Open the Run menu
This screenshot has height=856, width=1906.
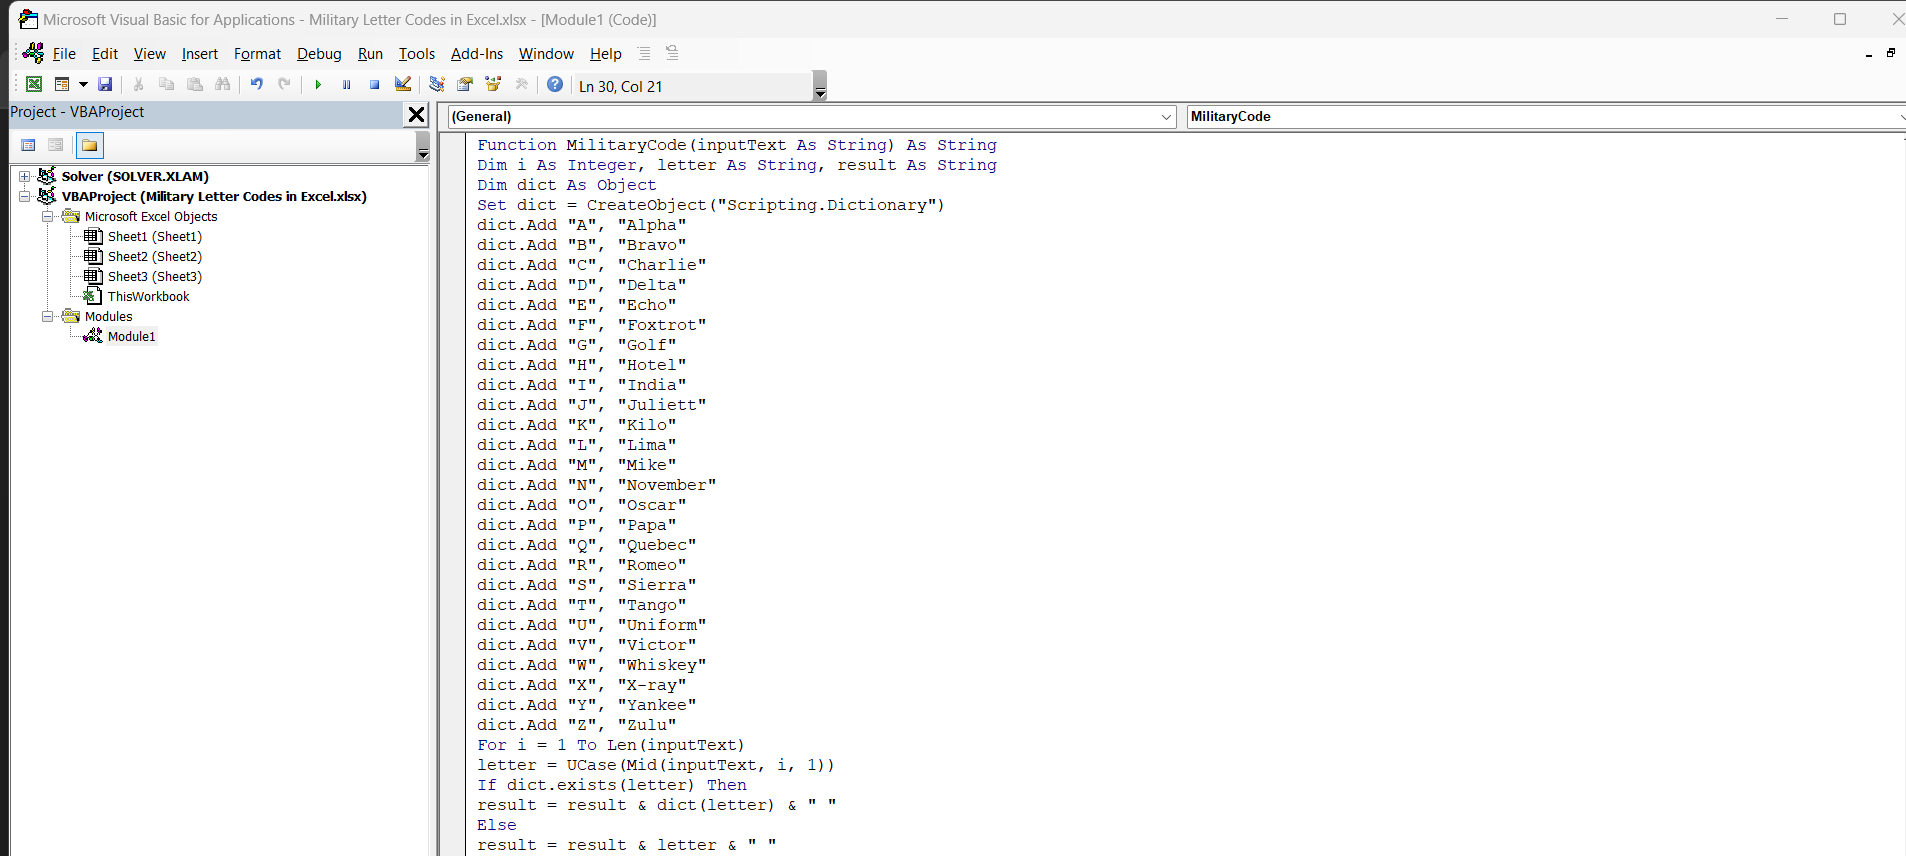370,54
